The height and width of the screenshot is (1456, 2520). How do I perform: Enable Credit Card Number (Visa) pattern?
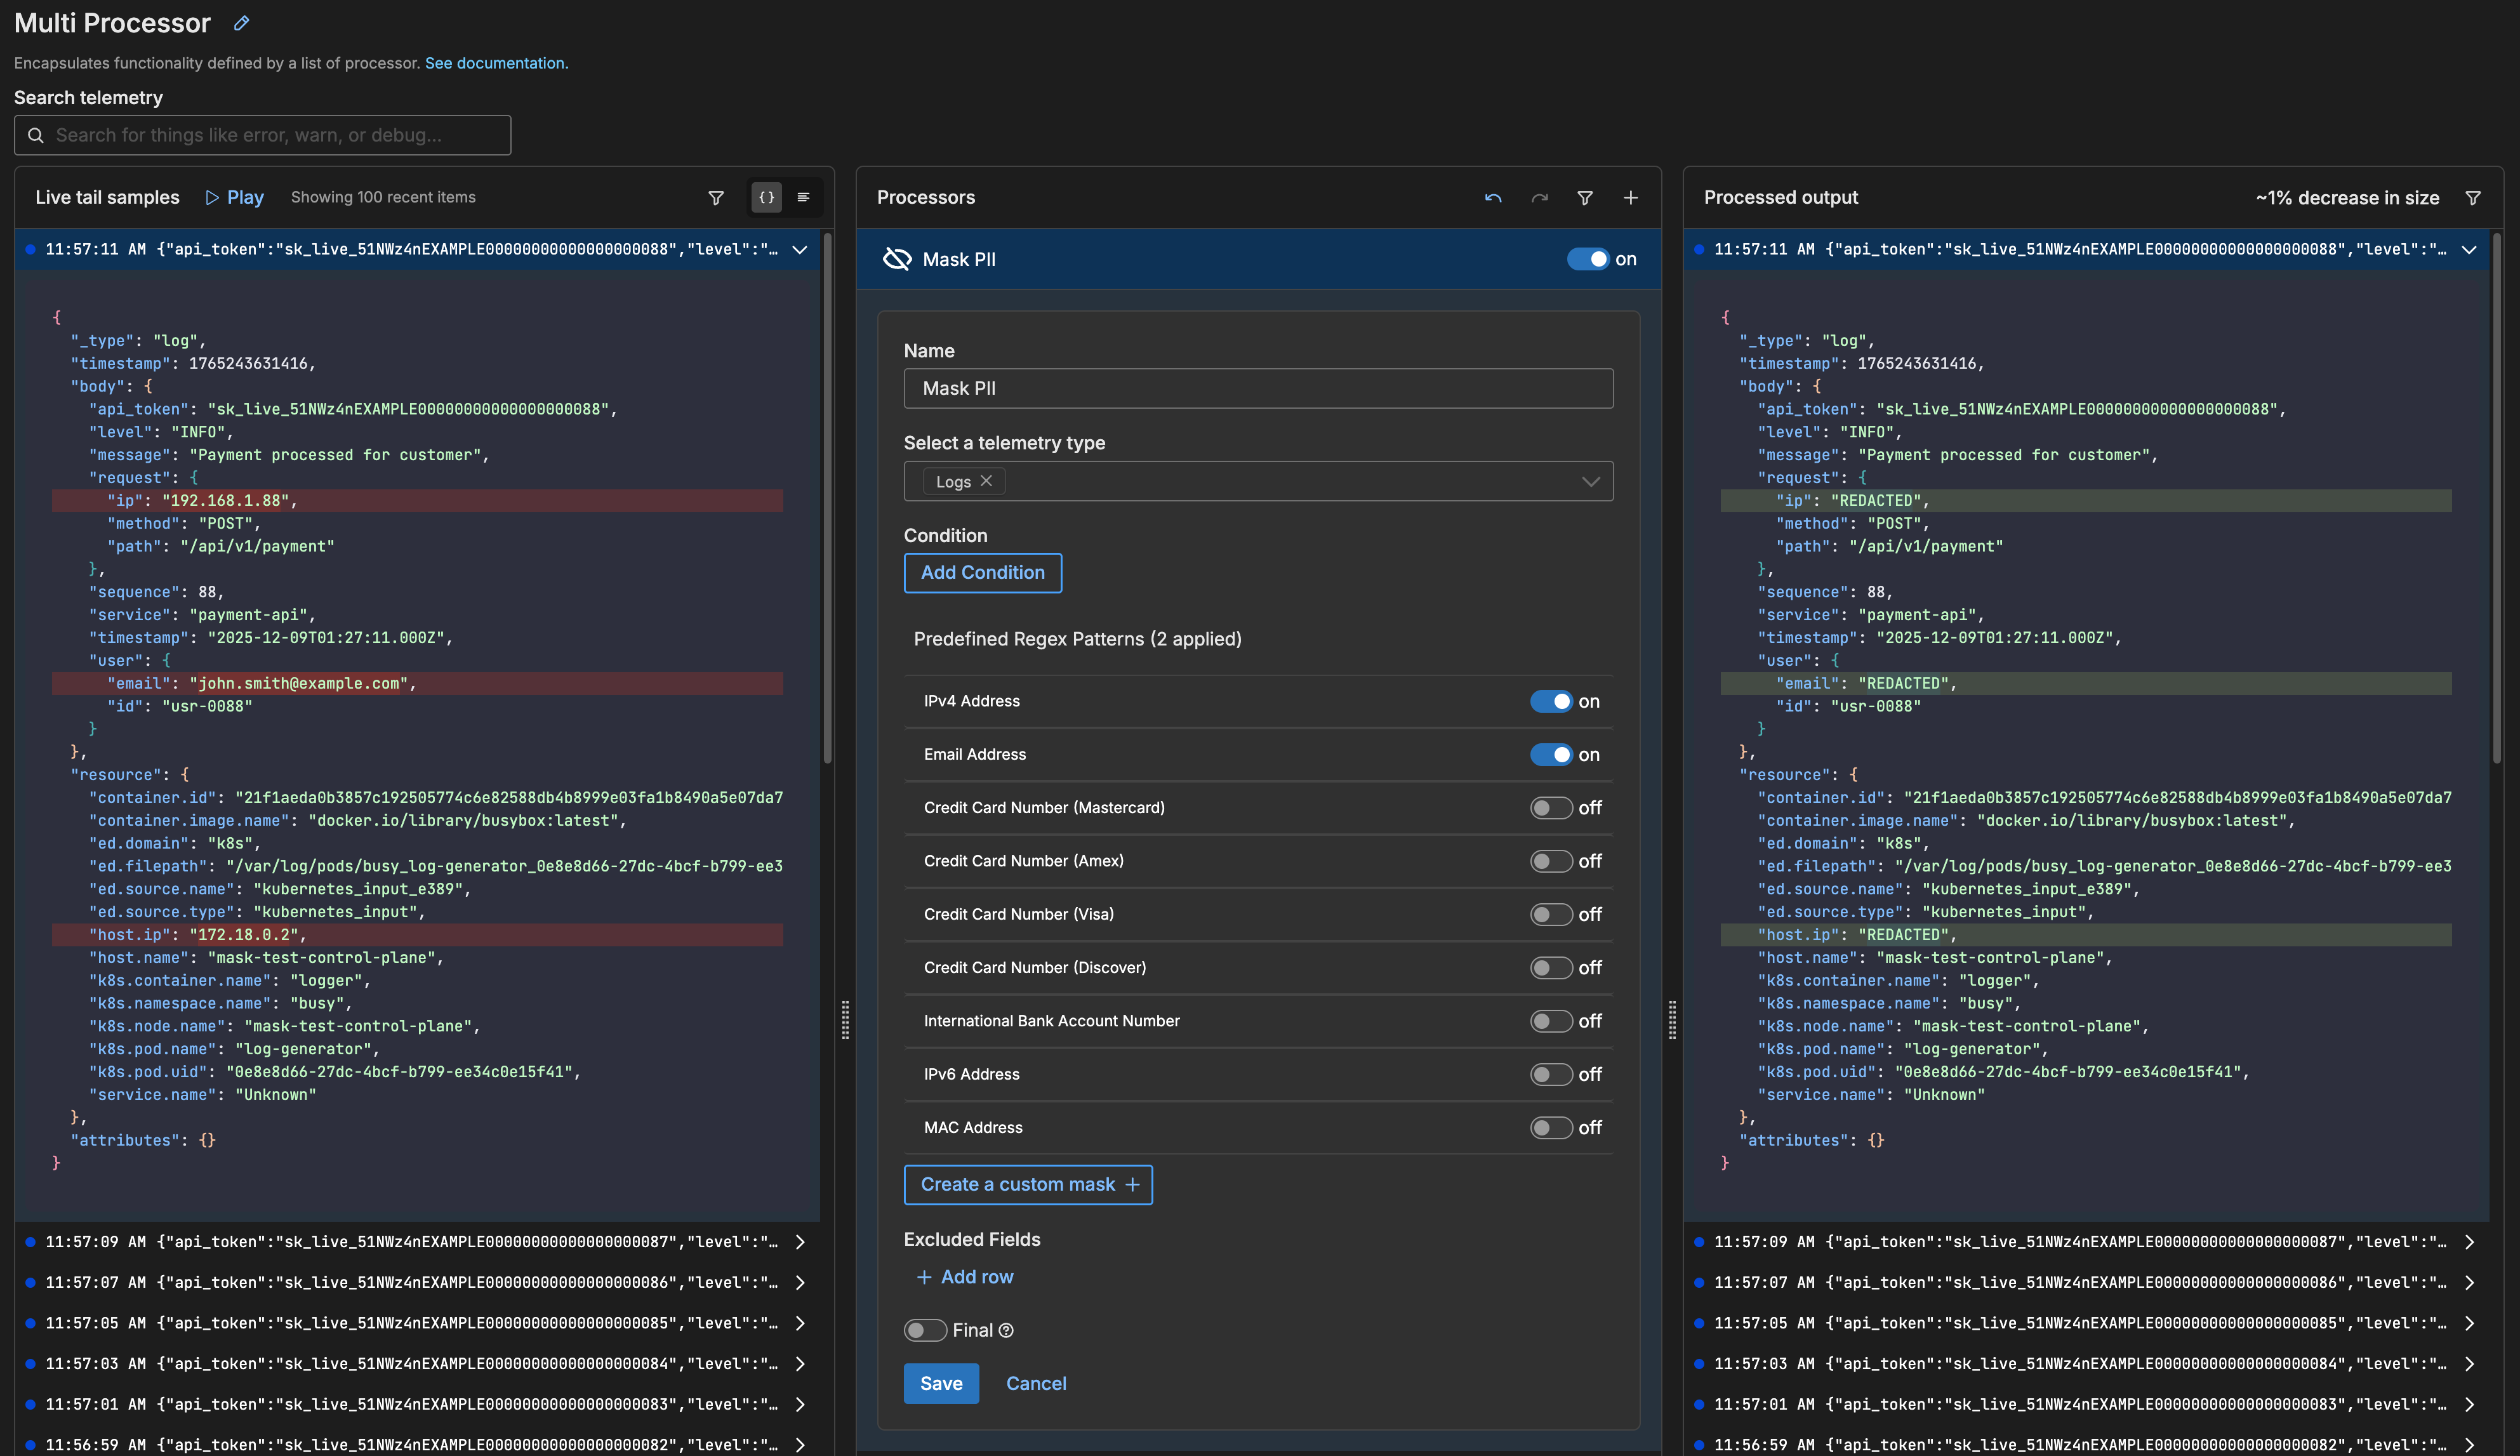tap(1551, 914)
